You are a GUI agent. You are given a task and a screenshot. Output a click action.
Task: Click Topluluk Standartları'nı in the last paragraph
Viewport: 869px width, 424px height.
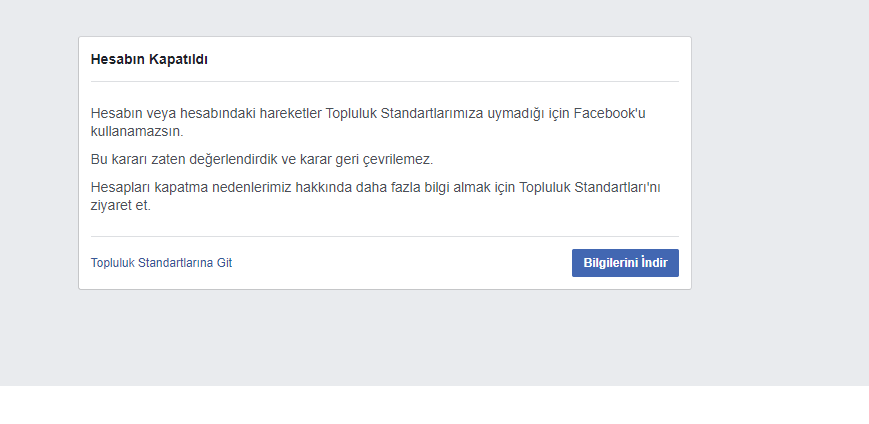coord(590,187)
